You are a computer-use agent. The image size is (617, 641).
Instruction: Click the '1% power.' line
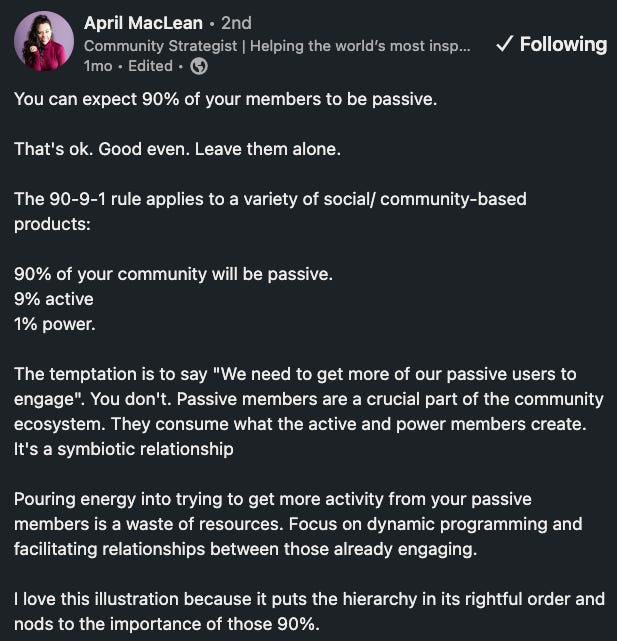(55, 325)
